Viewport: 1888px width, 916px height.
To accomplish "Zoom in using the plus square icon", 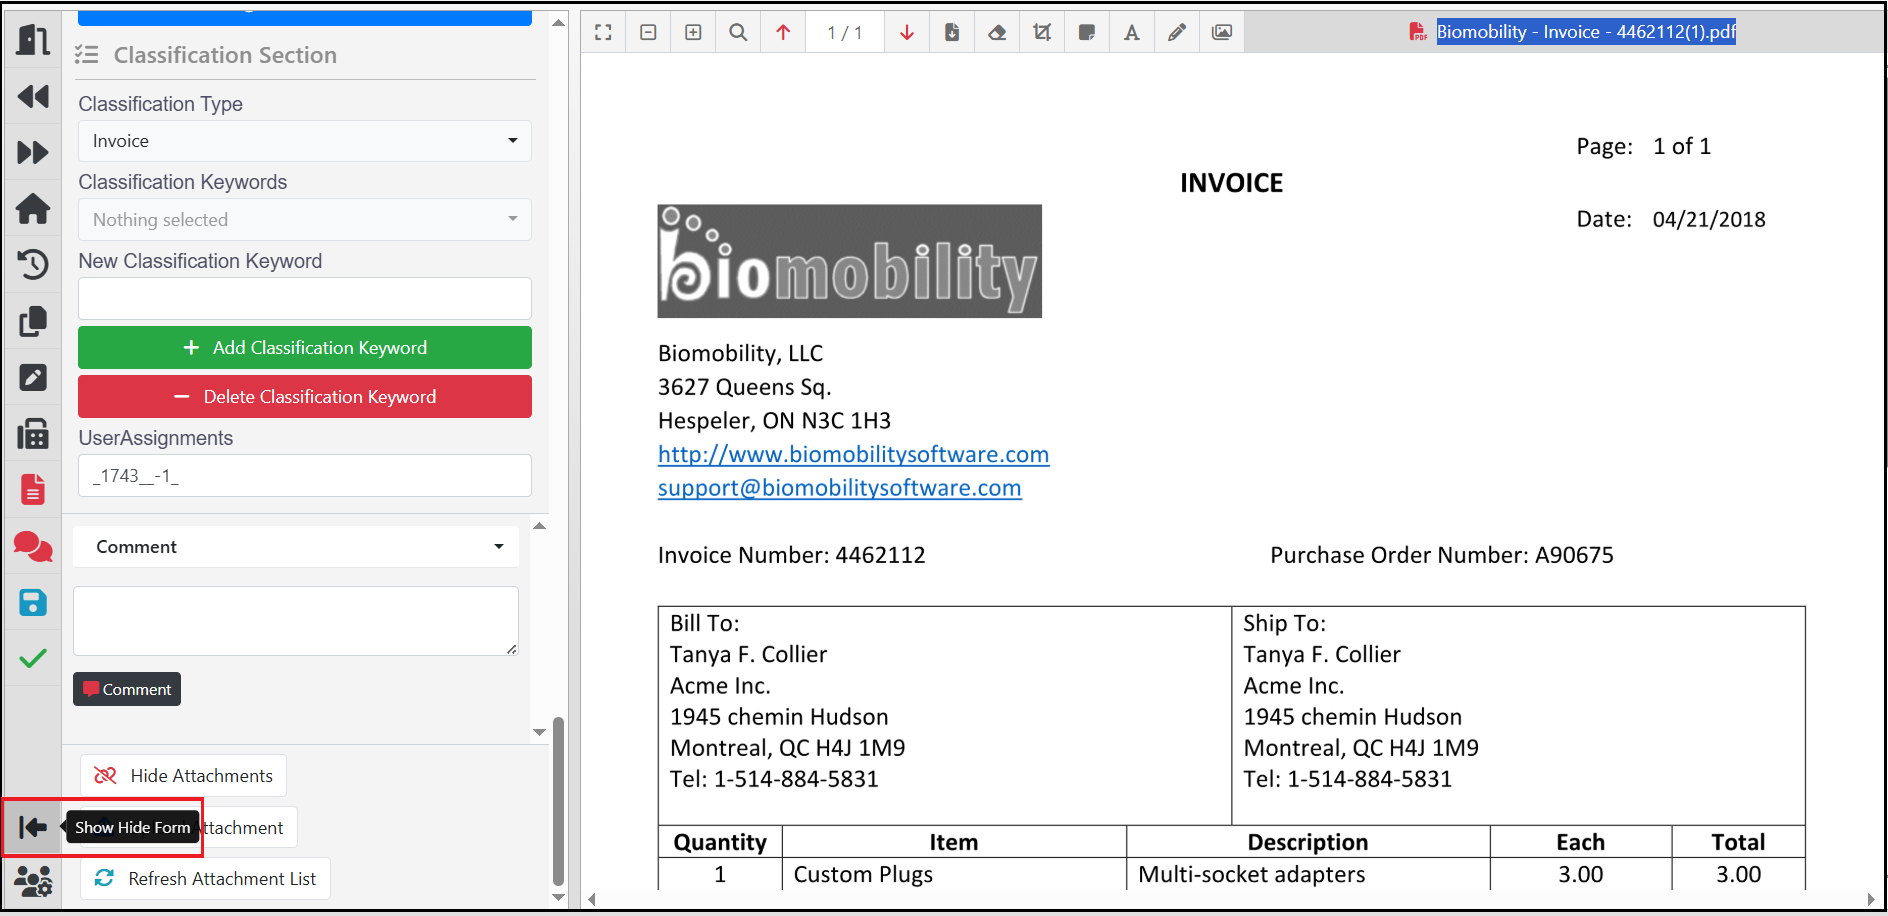I will click(693, 32).
